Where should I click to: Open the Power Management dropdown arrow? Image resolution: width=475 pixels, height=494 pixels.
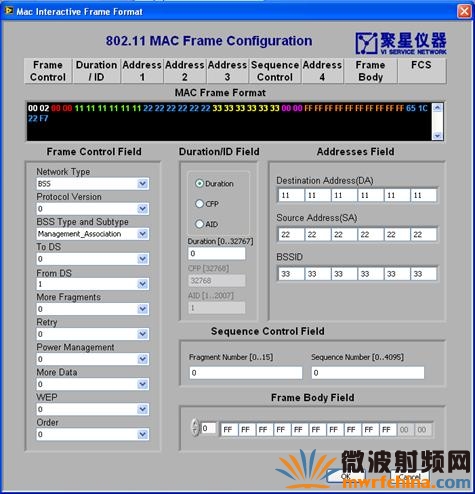(x=143, y=359)
